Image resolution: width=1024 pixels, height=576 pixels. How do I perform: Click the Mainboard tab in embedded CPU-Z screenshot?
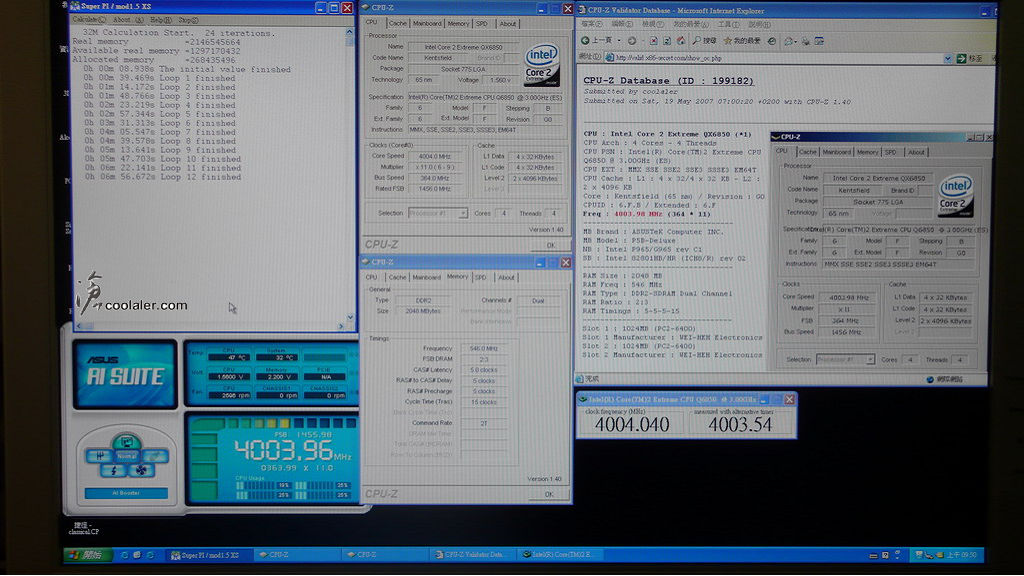(837, 152)
